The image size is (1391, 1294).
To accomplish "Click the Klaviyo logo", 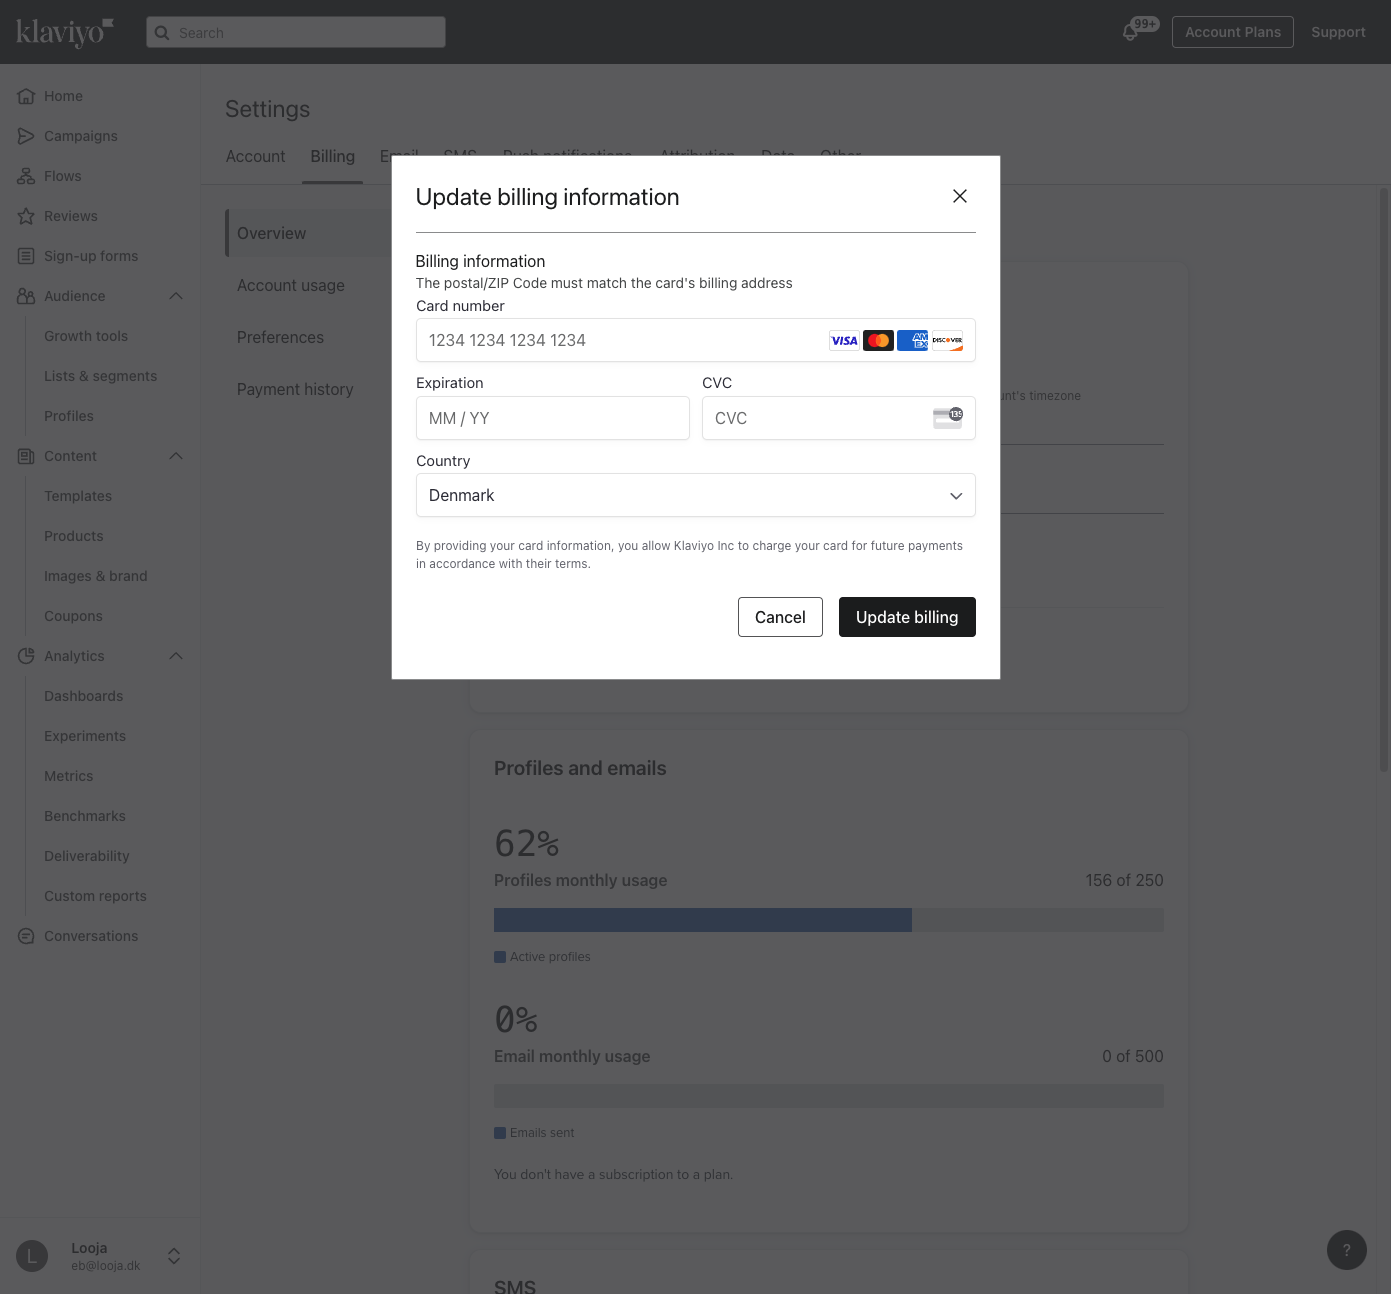I will coord(64,32).
